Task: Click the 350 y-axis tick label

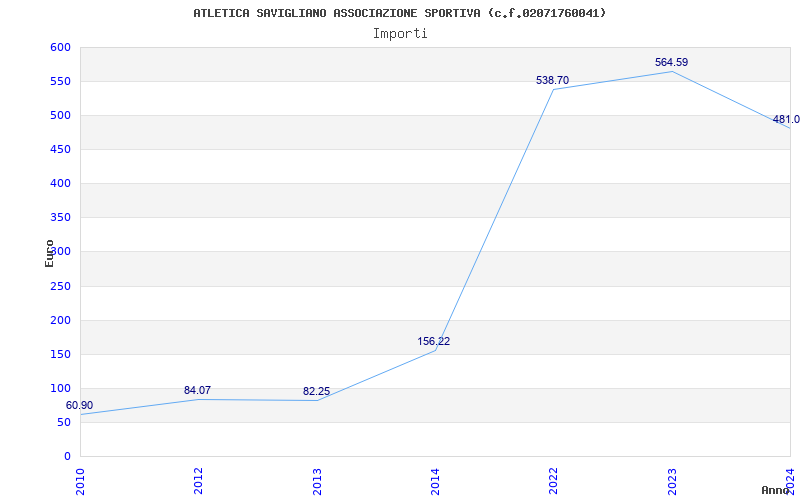Action: 60,218
